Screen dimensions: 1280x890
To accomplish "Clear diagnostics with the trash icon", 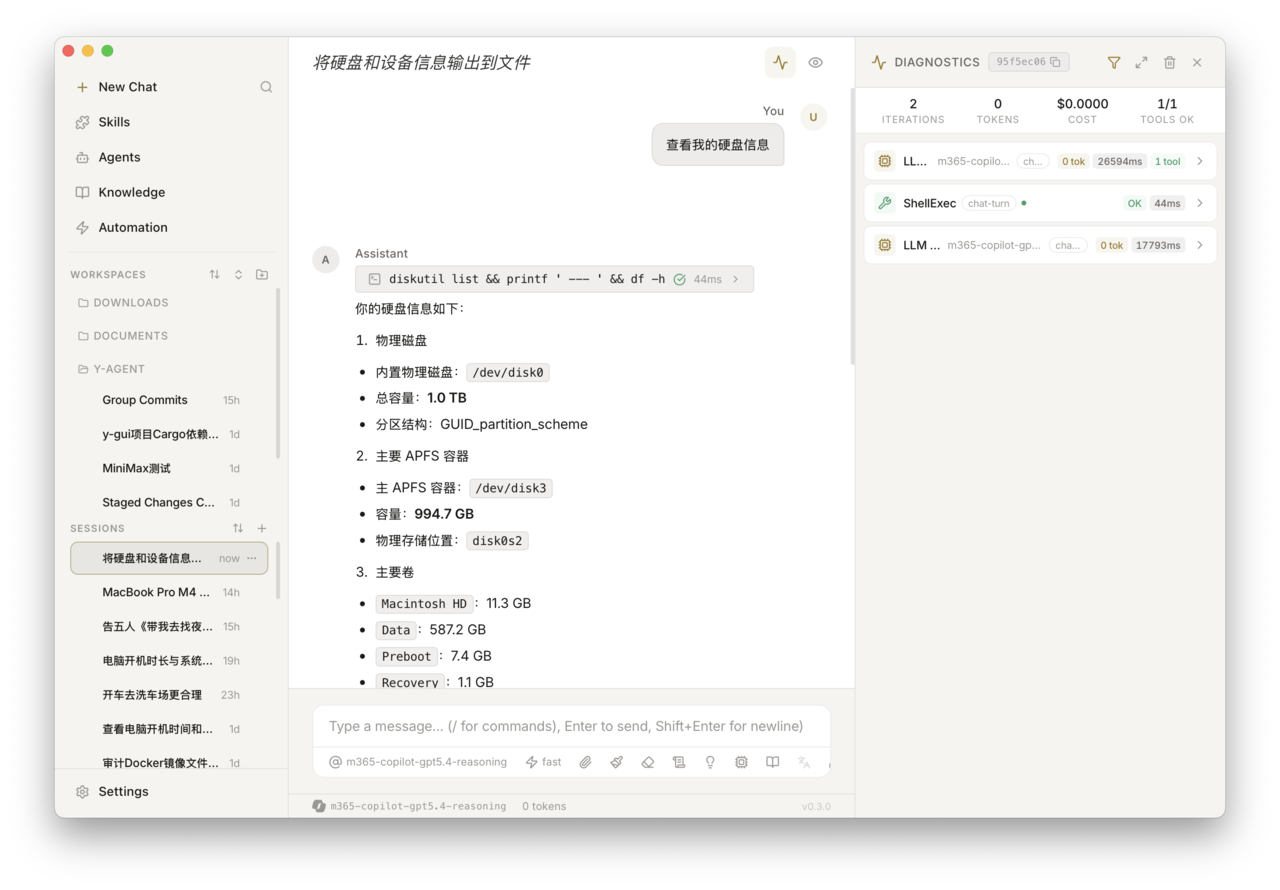I will pyautogui.click(x=1169, y=62).
